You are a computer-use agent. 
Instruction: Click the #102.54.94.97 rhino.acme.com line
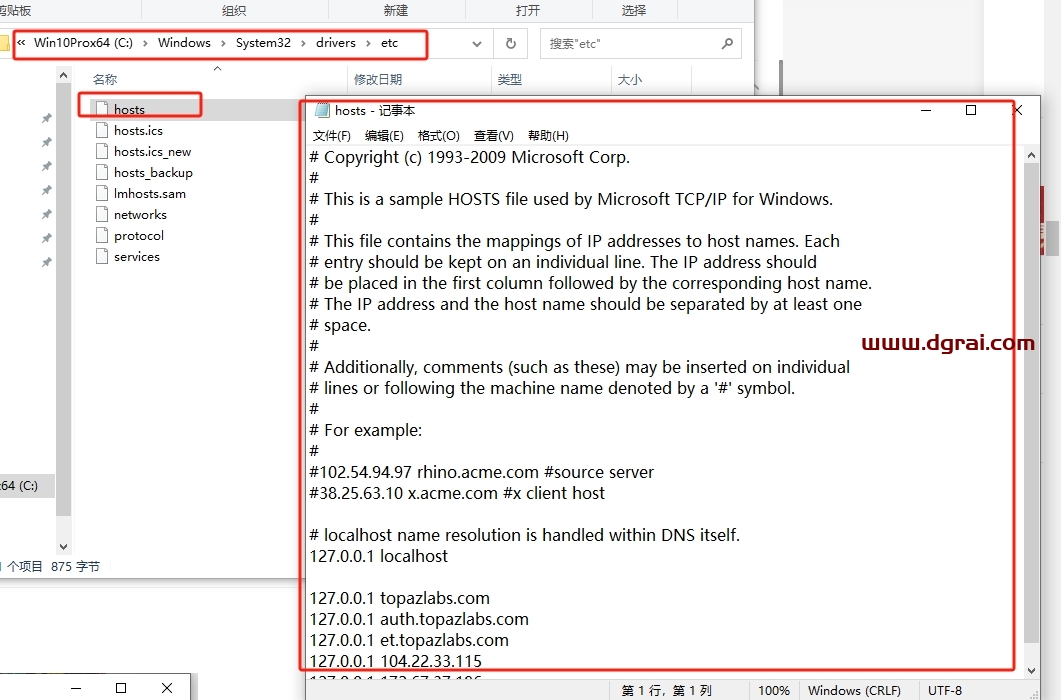482,472
